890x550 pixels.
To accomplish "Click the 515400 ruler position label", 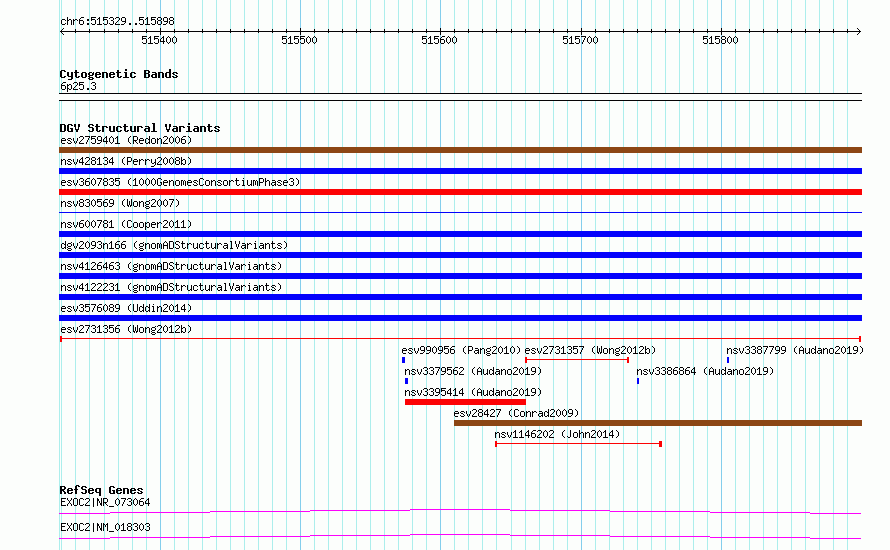I will (159, 40).
